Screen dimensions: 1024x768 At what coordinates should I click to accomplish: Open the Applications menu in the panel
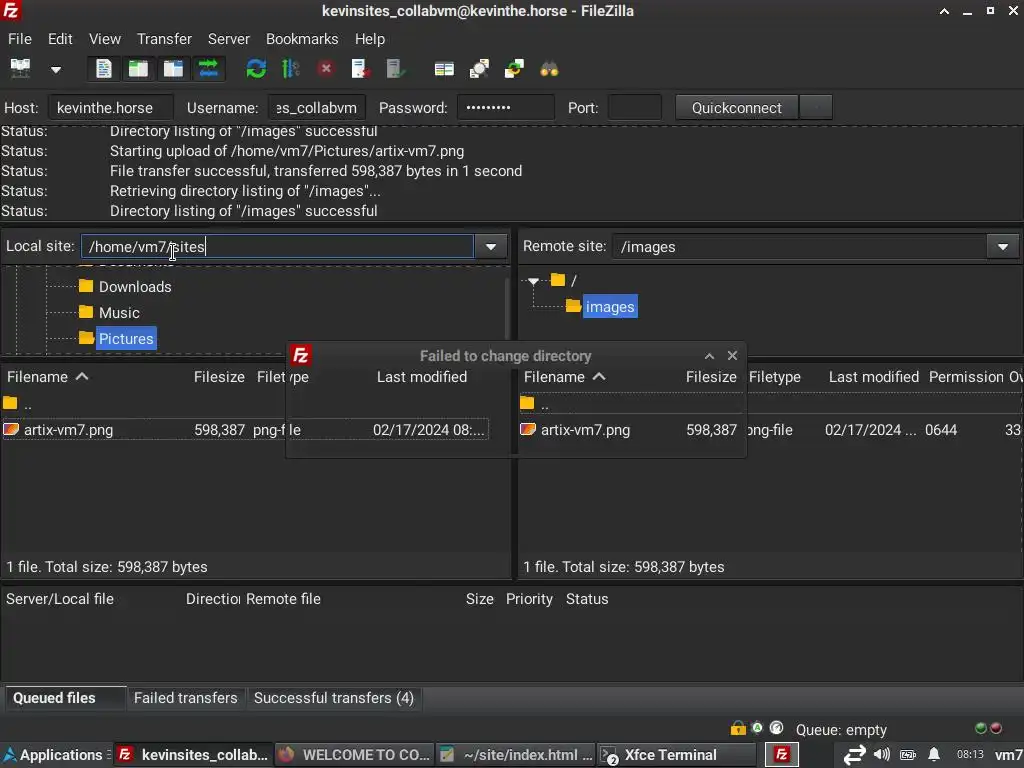click(x=55, y=755)
